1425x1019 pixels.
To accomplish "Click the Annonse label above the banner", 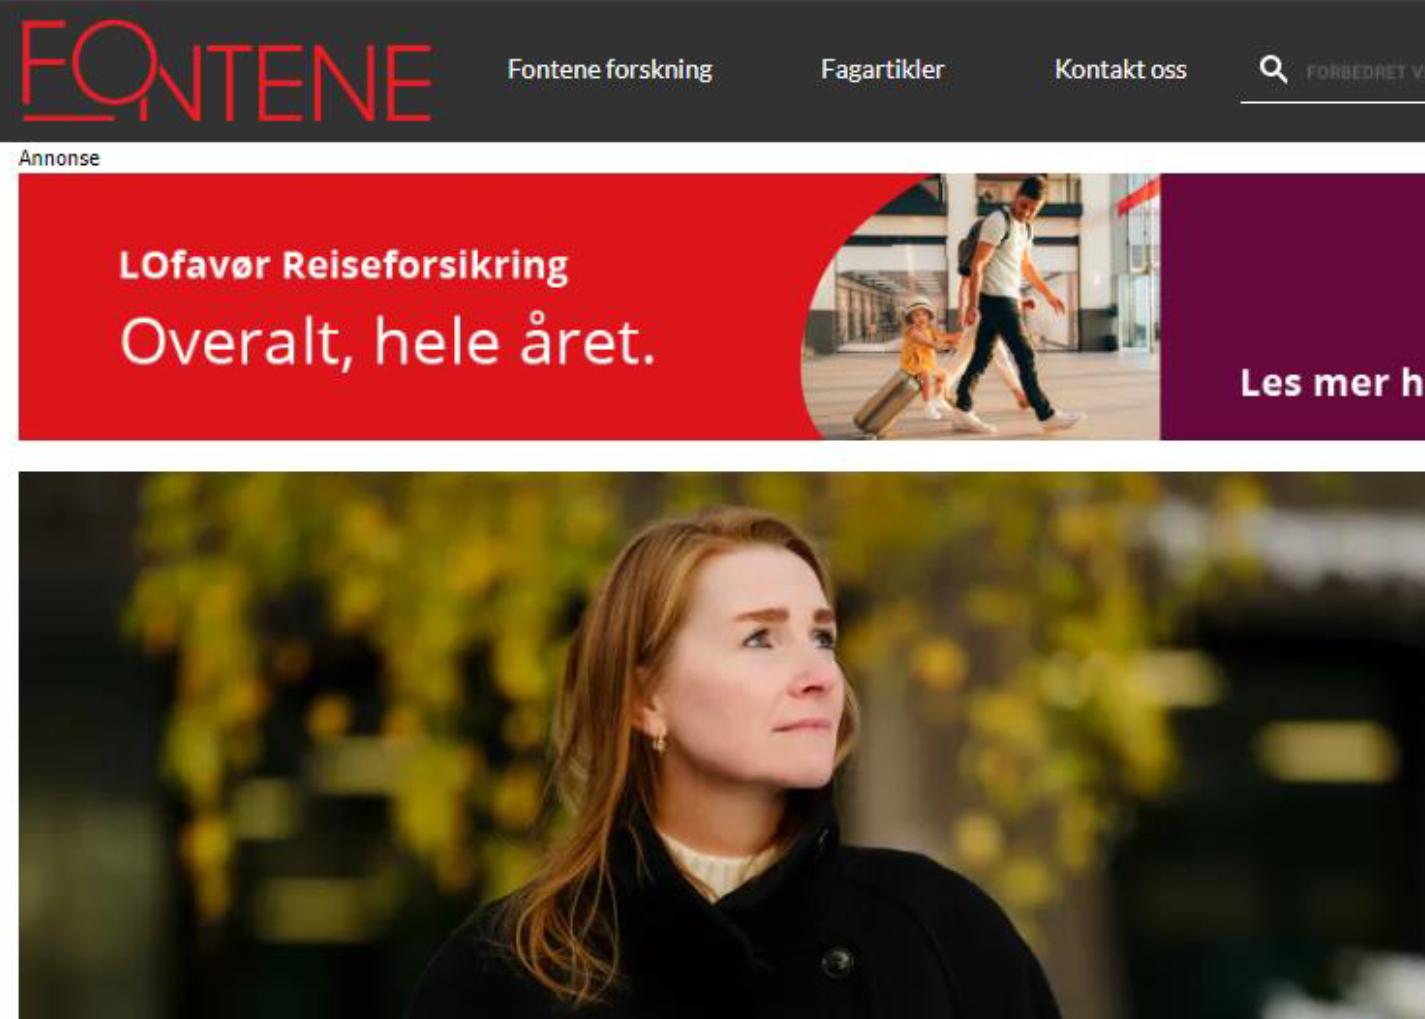I will (59, 158).
